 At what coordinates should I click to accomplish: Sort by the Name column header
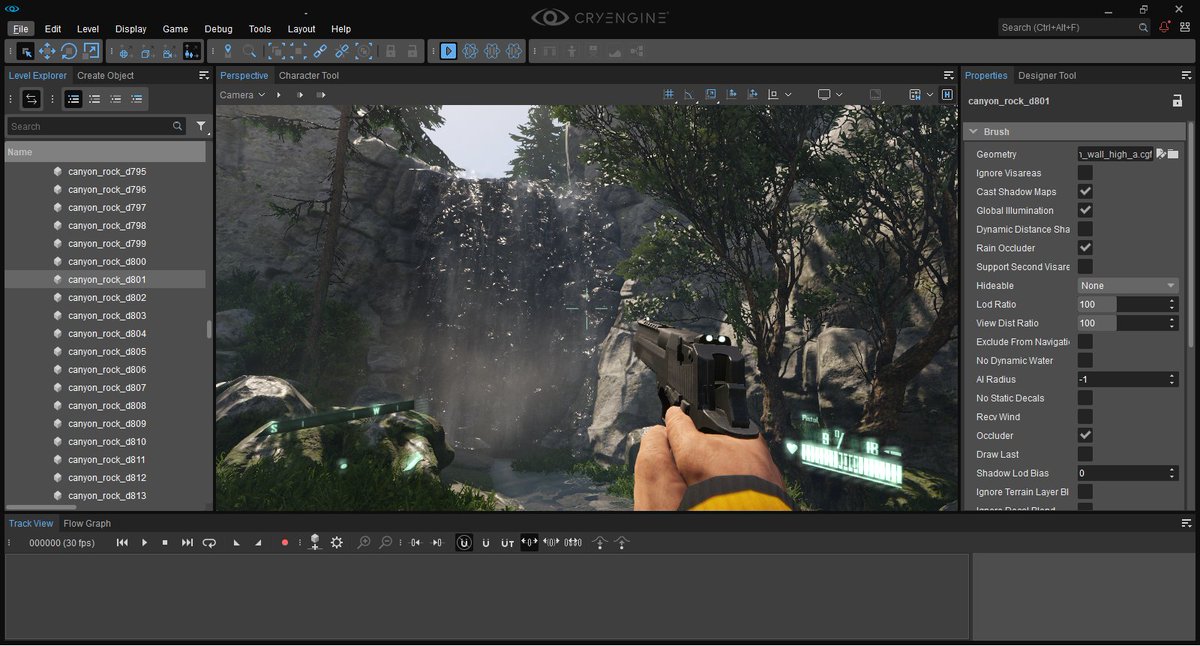(x=105, y=152)
